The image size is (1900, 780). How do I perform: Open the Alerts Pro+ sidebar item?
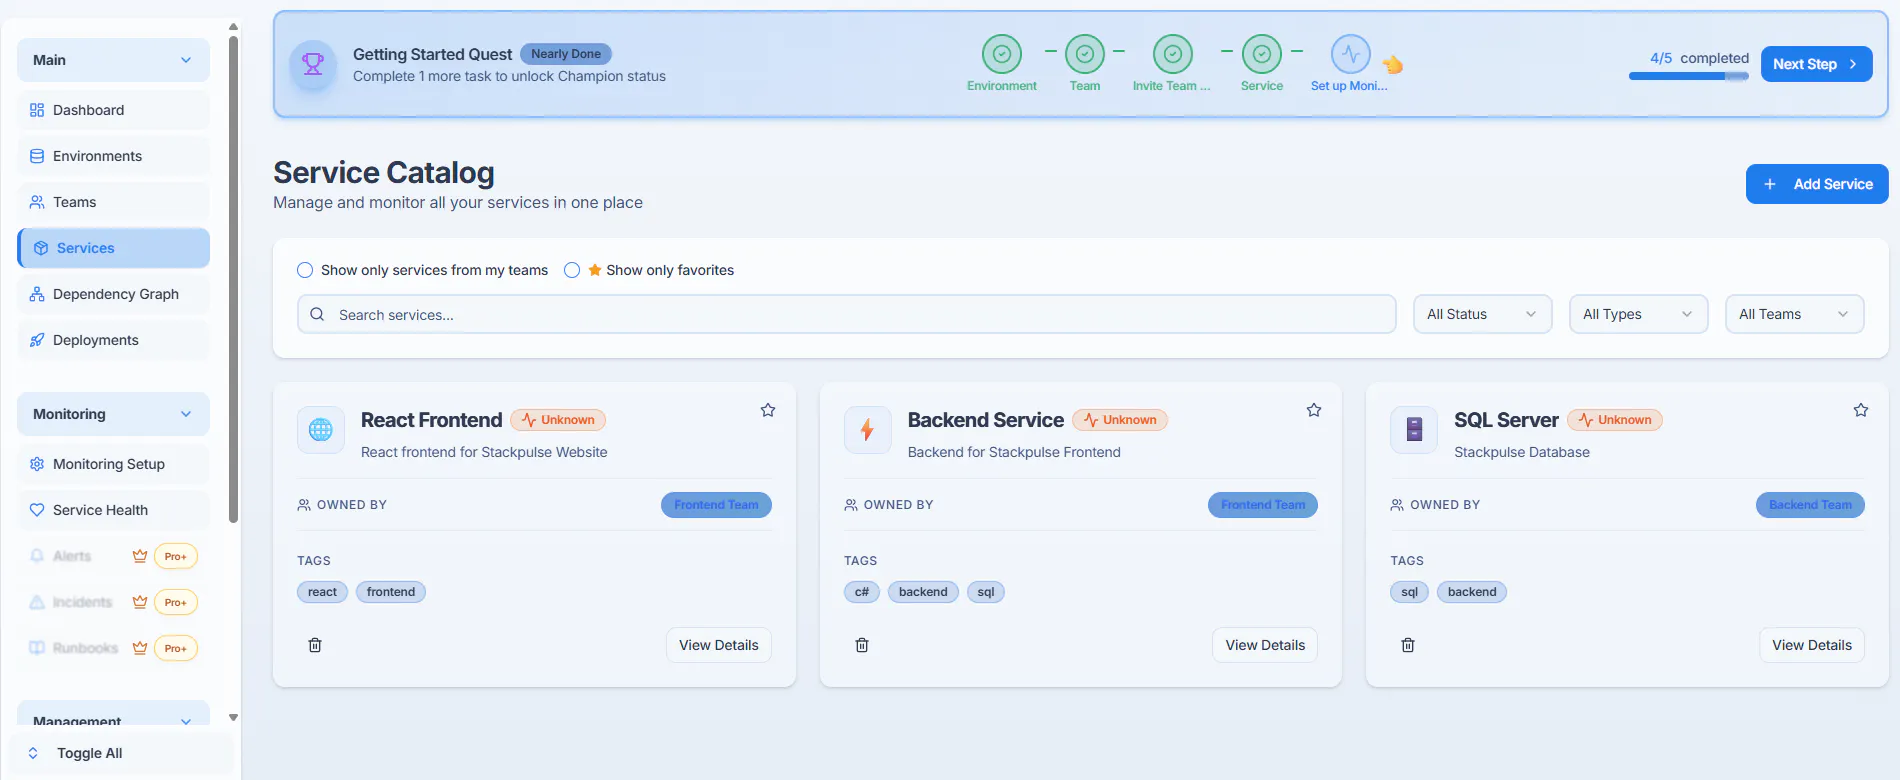(x=113, y=556)
